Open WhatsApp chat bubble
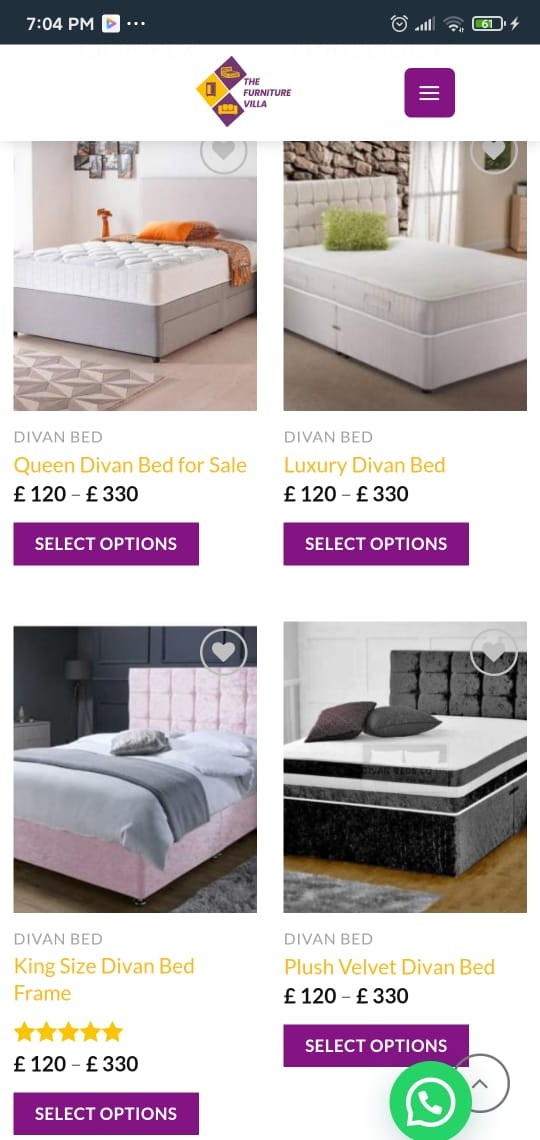 point(430,1101)
